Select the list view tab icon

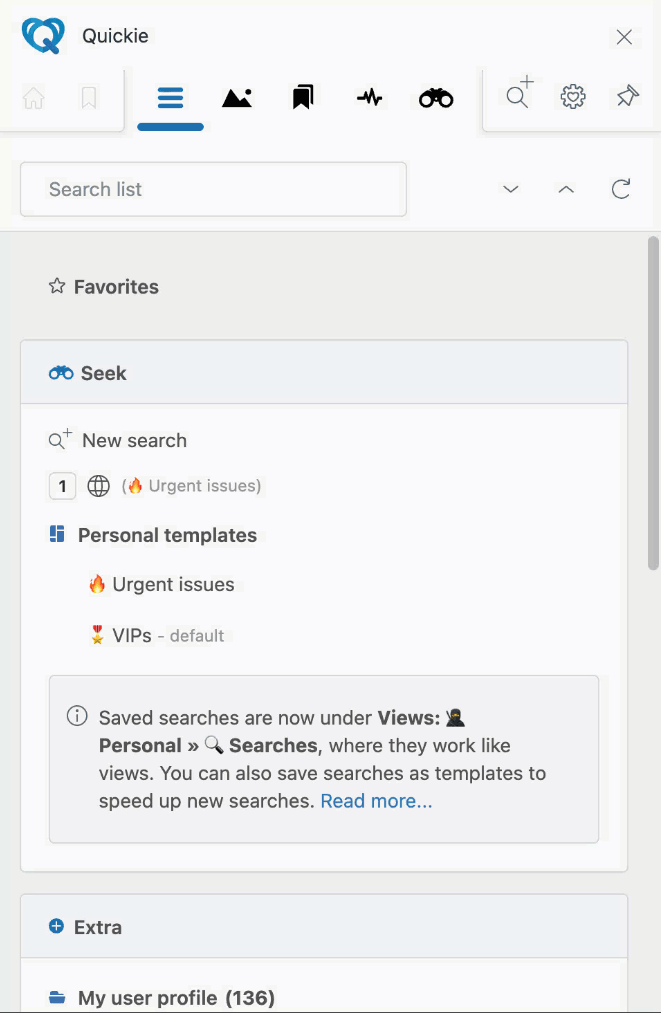171,98
